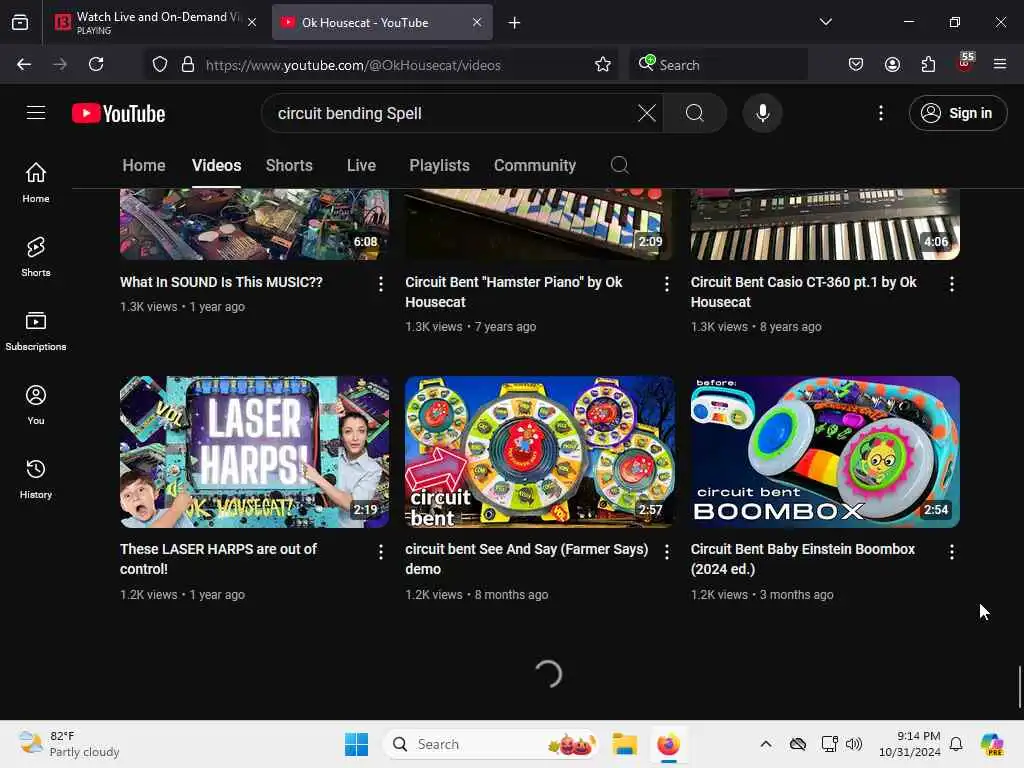Click the Firefox URL address bar
Viewport: 1024px width, 768px height.
[381, 64]
